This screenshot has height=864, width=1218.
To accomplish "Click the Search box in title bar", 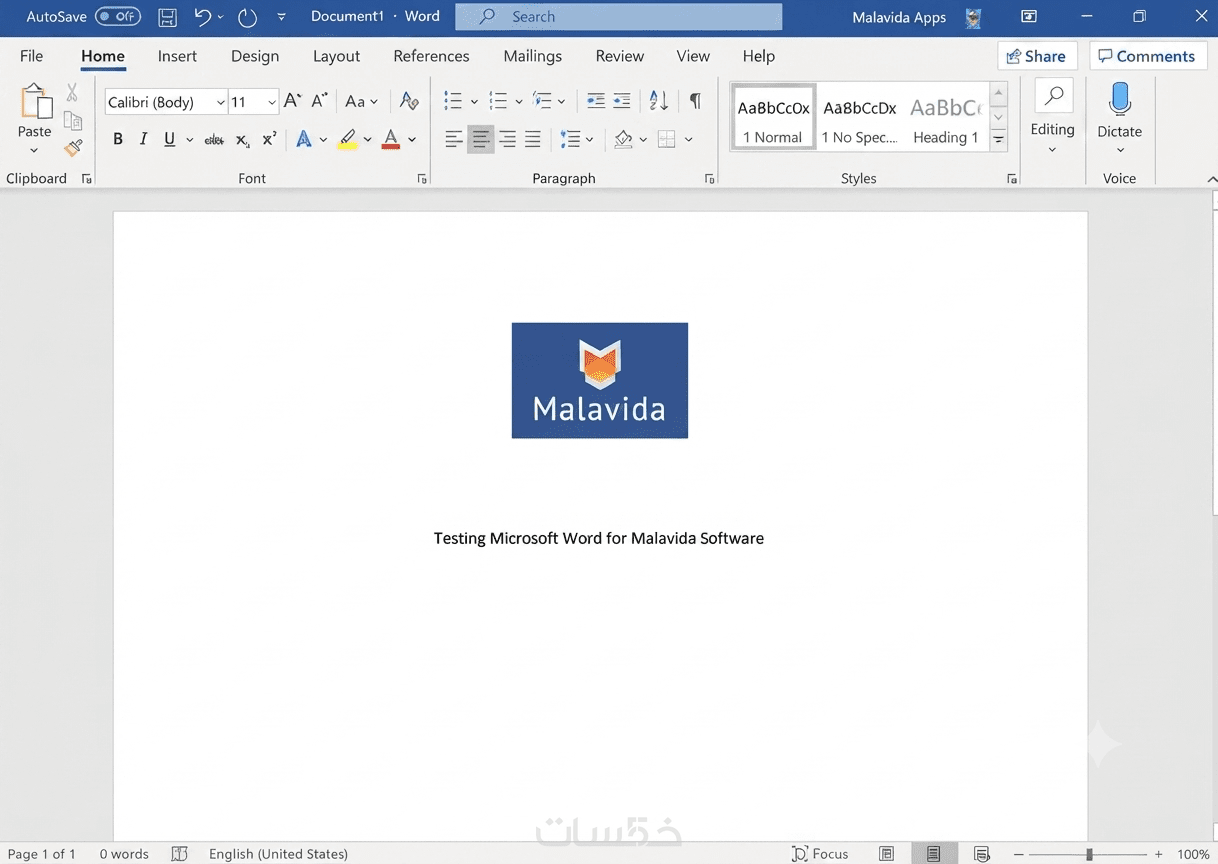I will (x=619, y=17).
